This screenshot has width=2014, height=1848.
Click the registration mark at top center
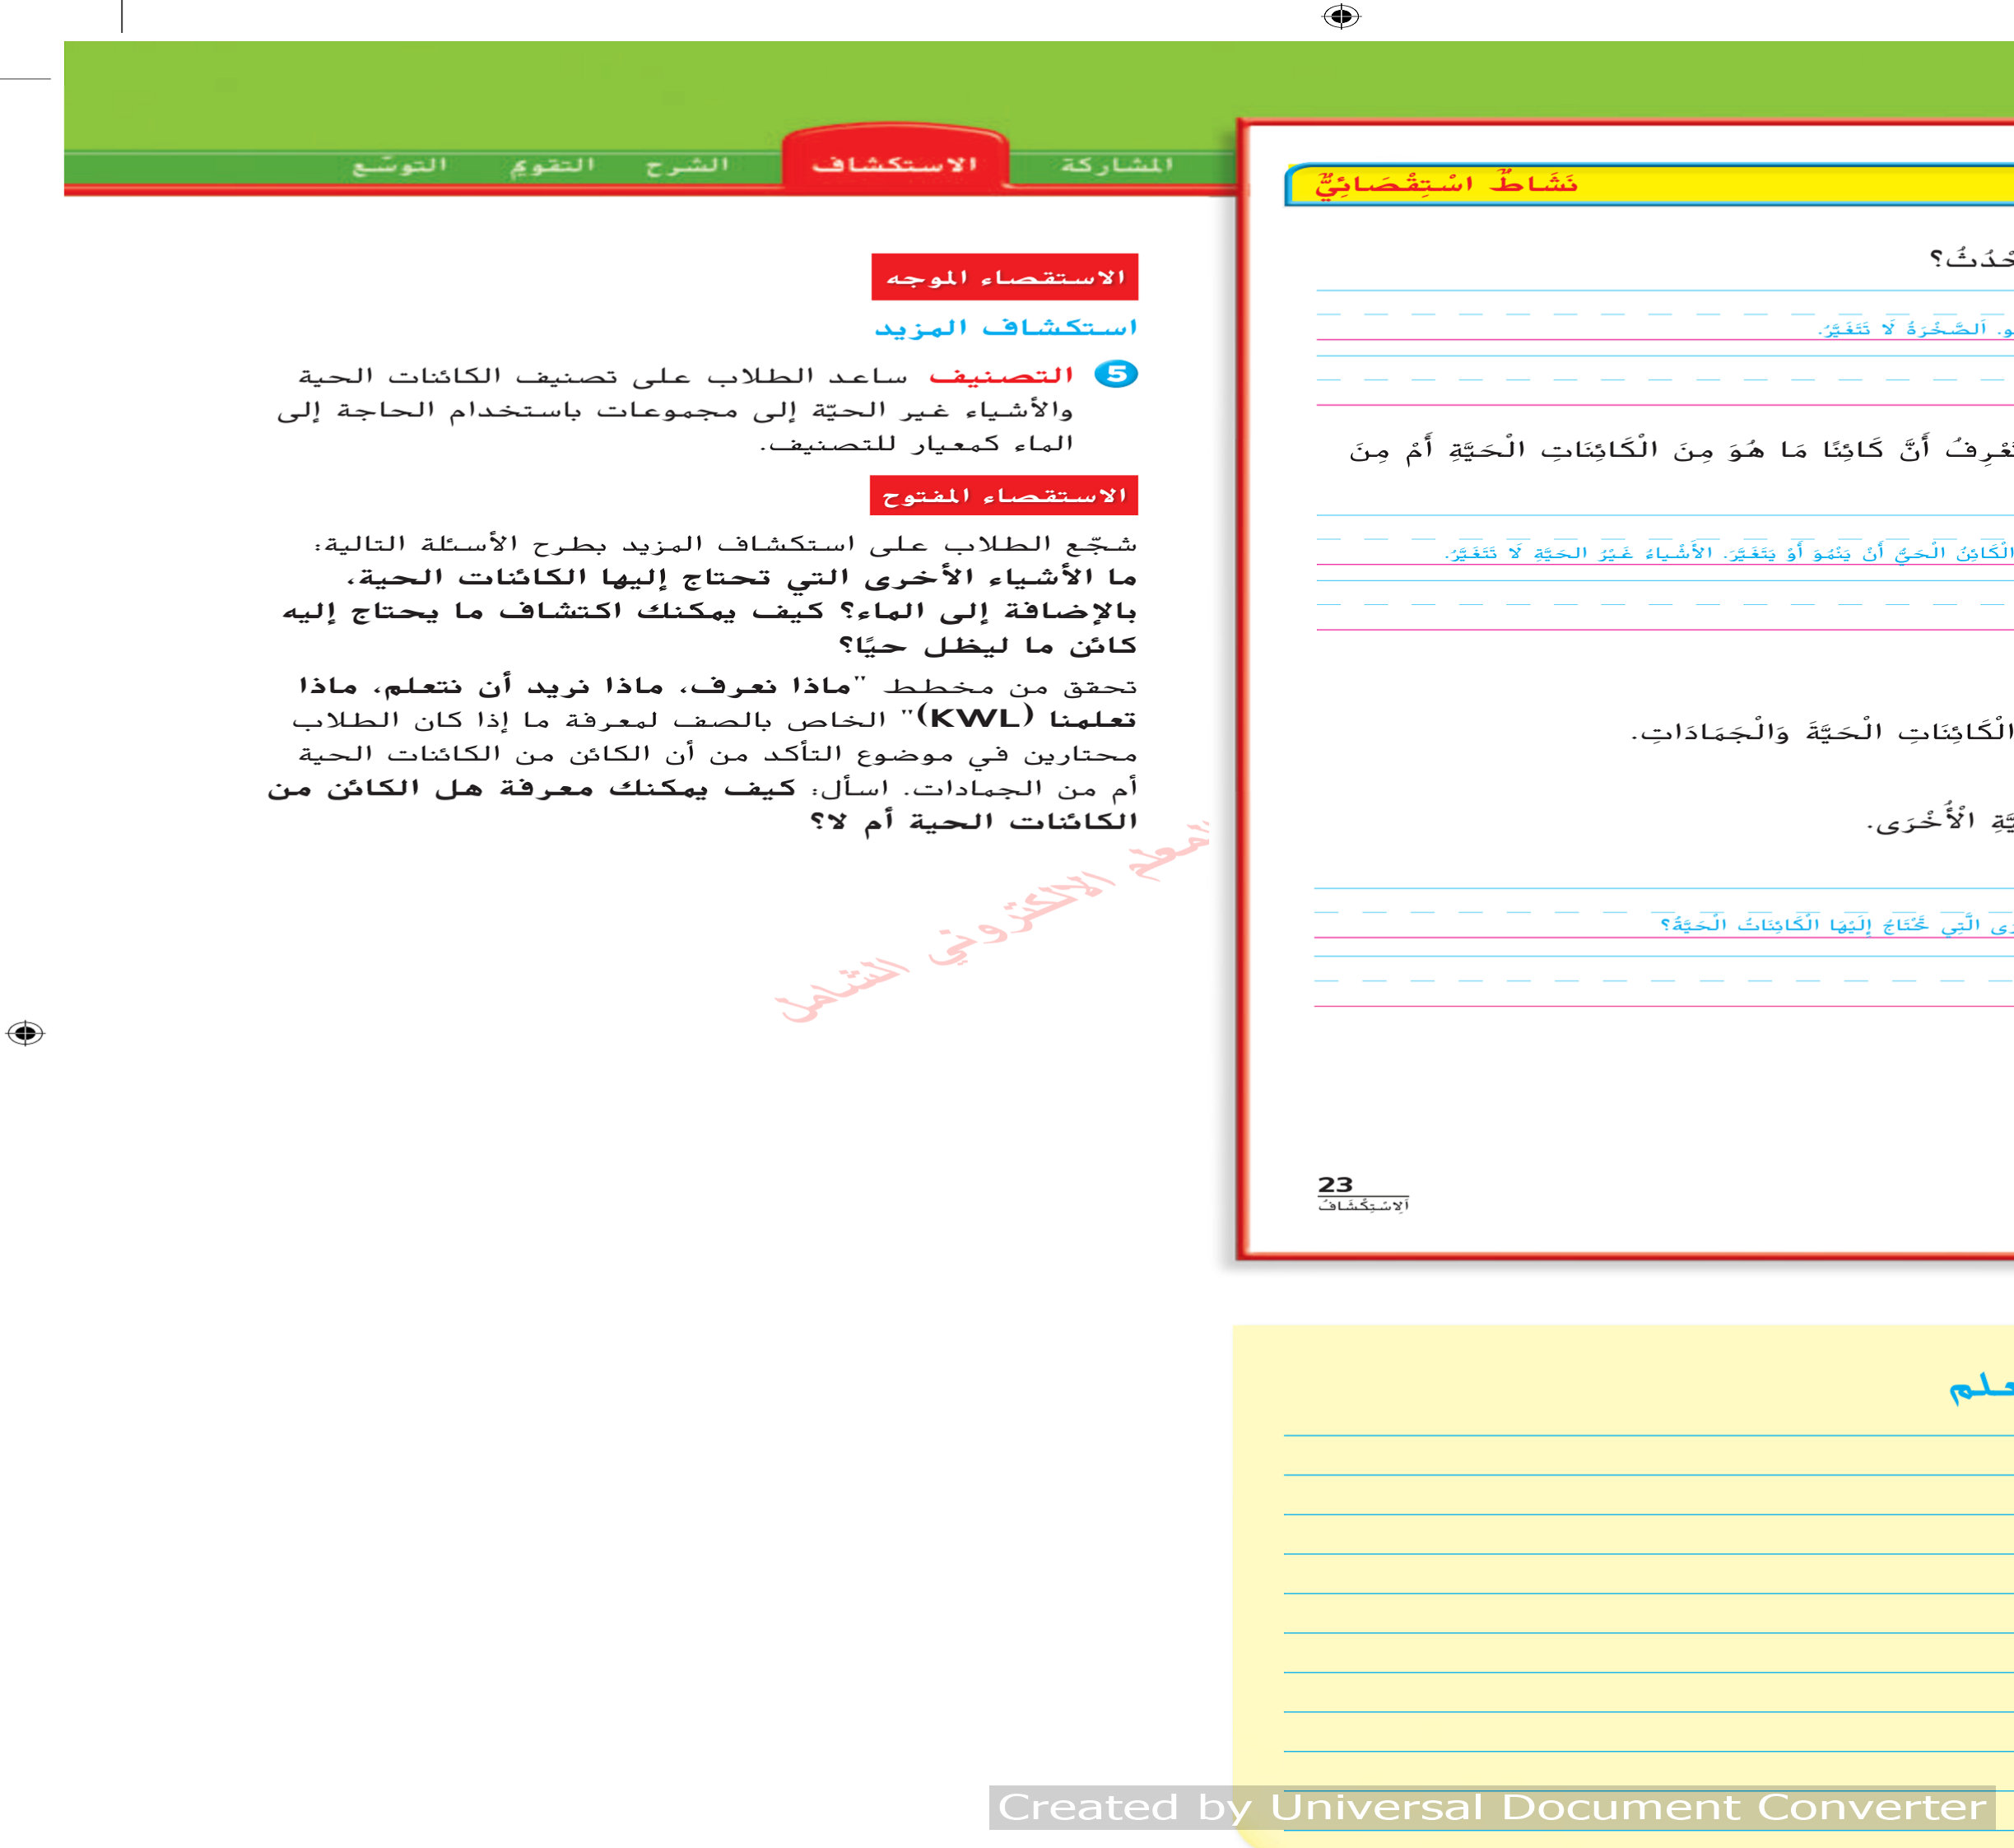[1341, 16]
